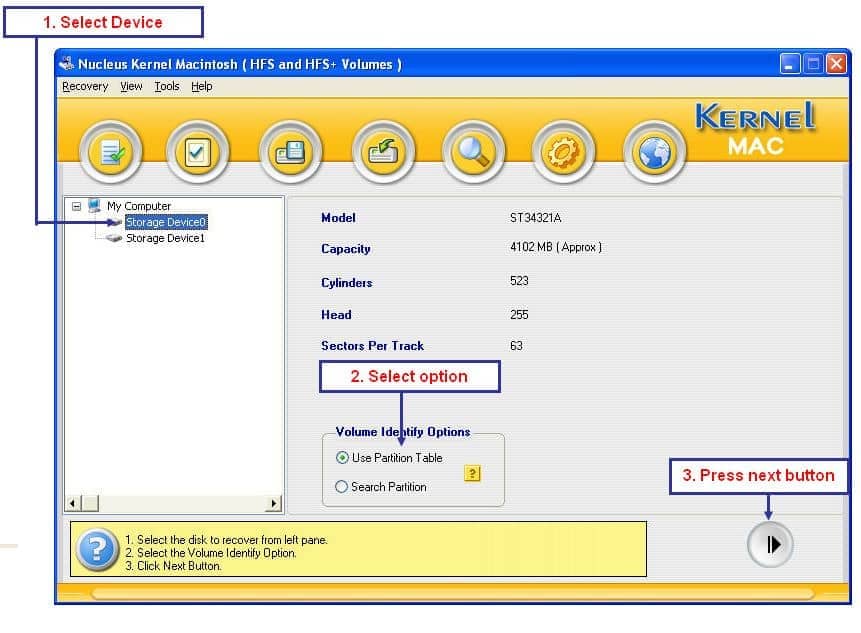Image resolution: width=861 pixels, height=633 pixels.
Task: Click the magnifying glass search icon
Action: click(473, 152)
